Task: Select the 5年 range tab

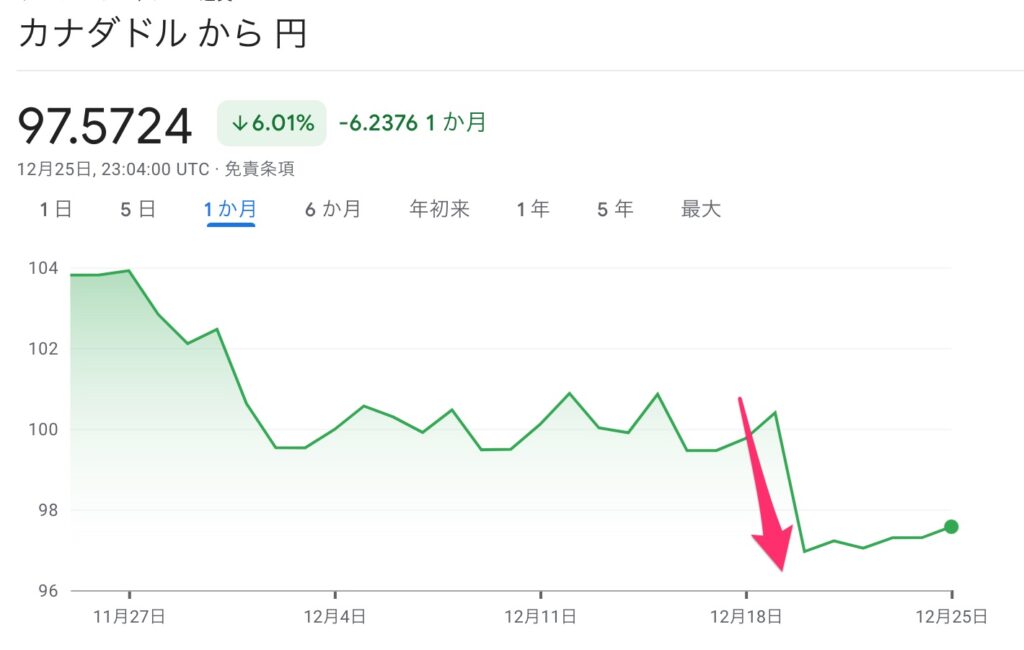Action: pos(615,209)
